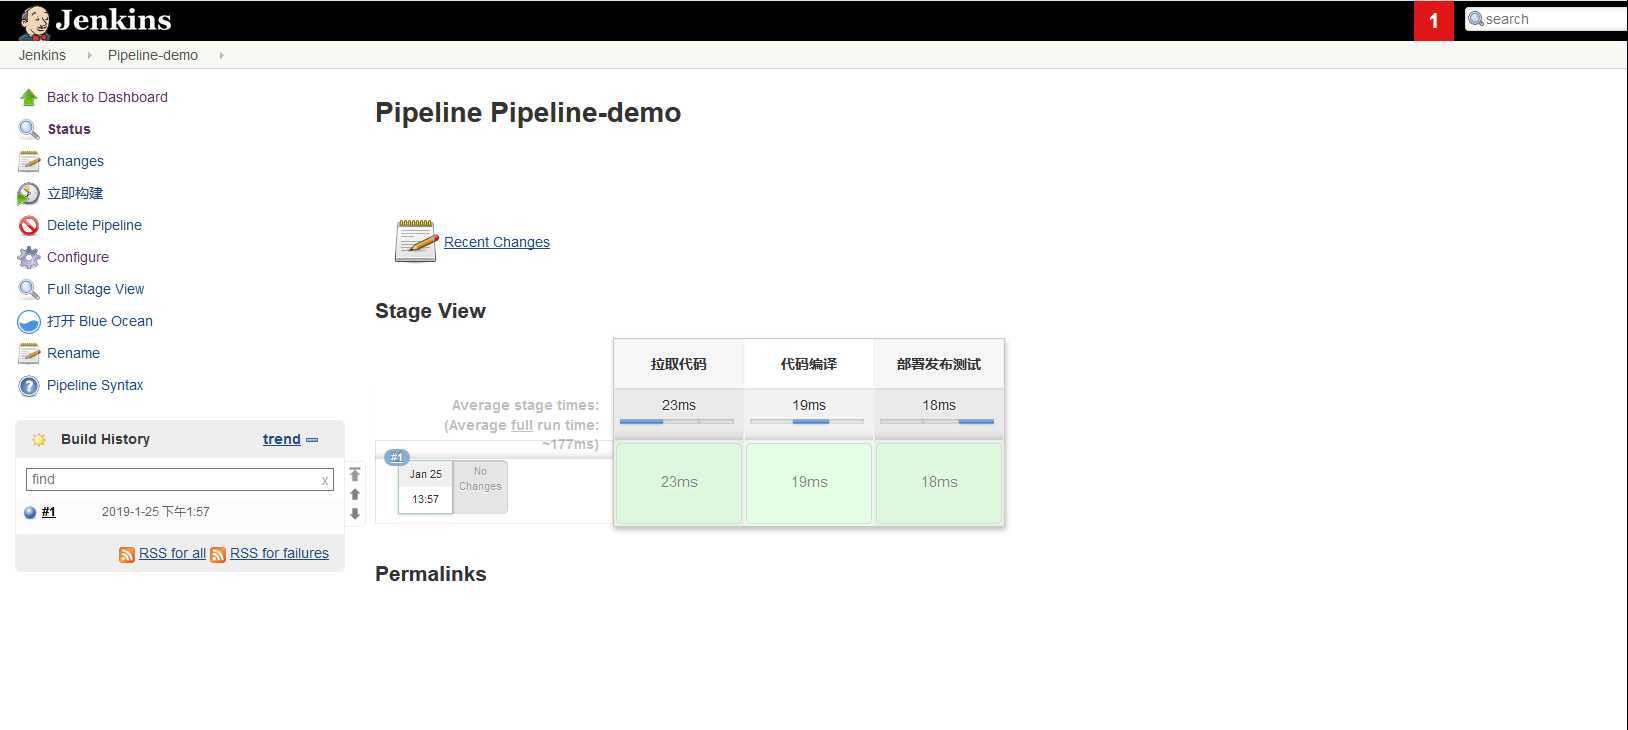Click the RSS for failures feed icon
This screenshot has height=730, width=1628.
click(218, 554)
